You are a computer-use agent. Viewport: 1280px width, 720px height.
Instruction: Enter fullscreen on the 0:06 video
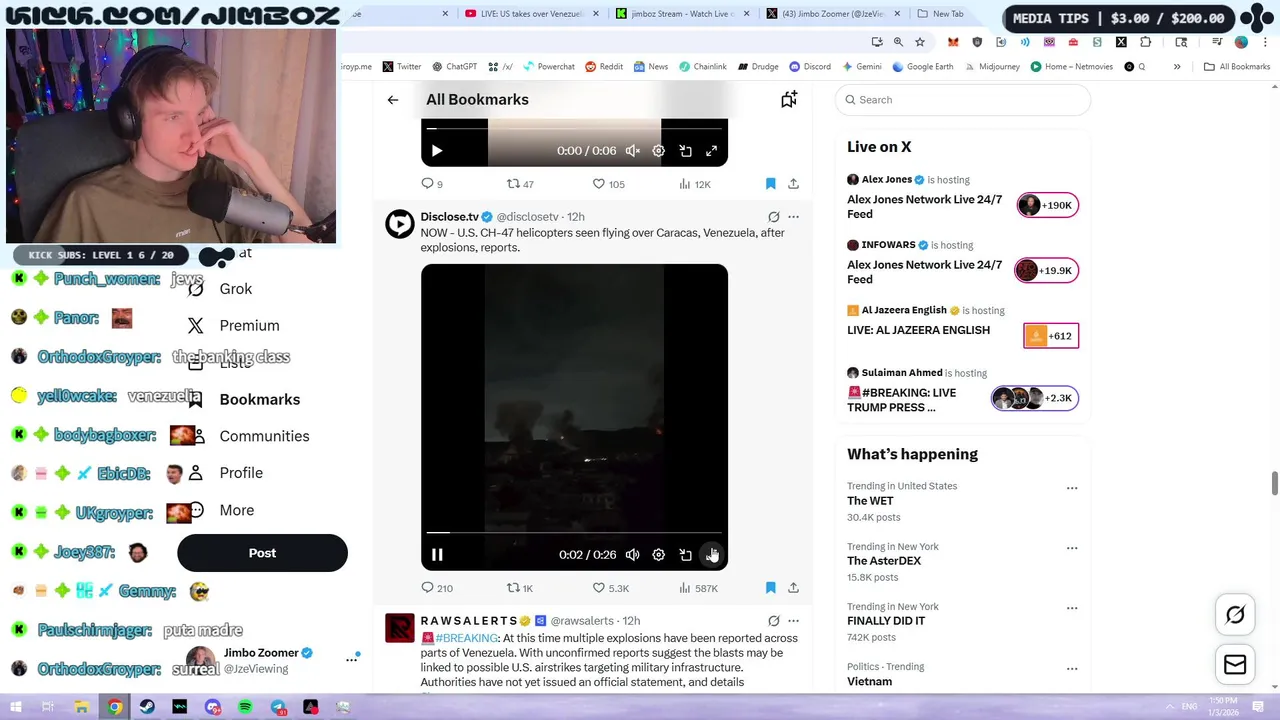tap(712, 151)
